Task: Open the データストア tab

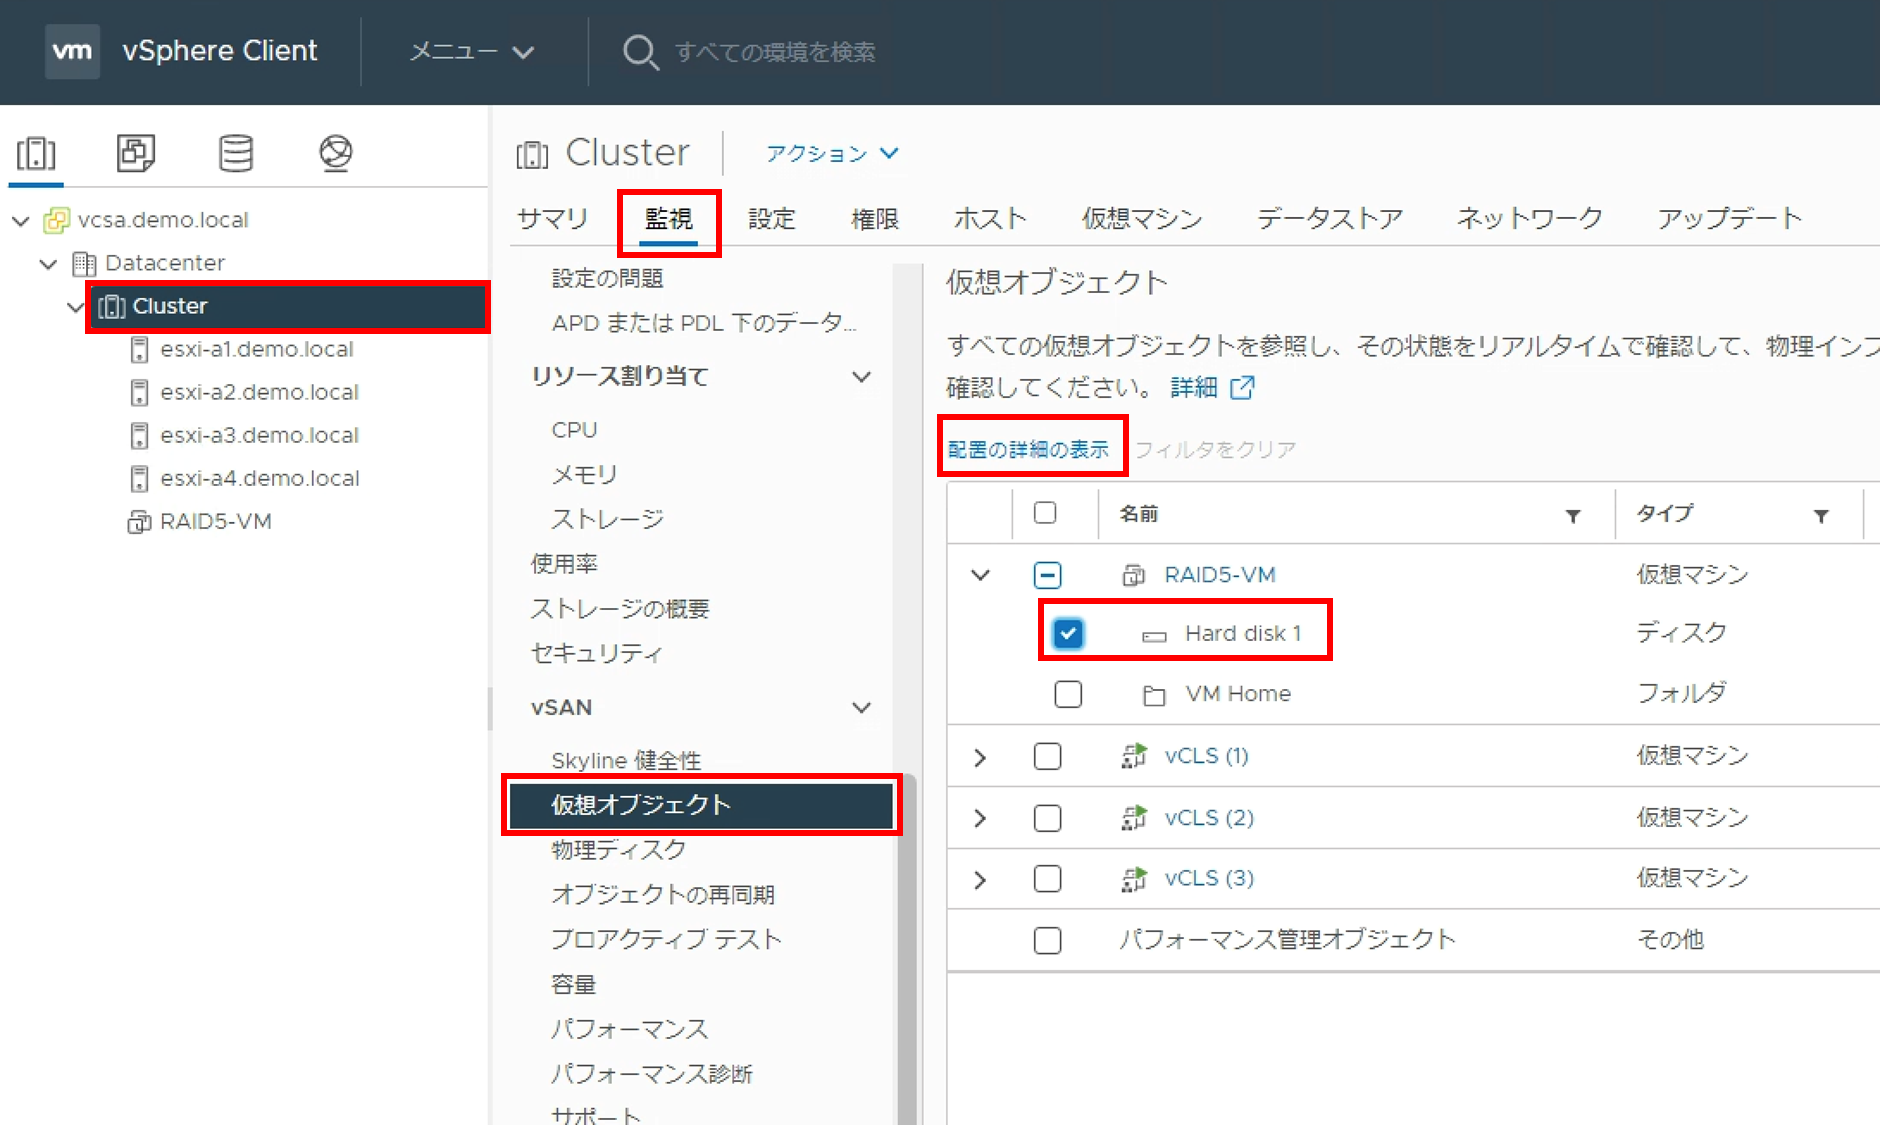Action: (1330, 218)
